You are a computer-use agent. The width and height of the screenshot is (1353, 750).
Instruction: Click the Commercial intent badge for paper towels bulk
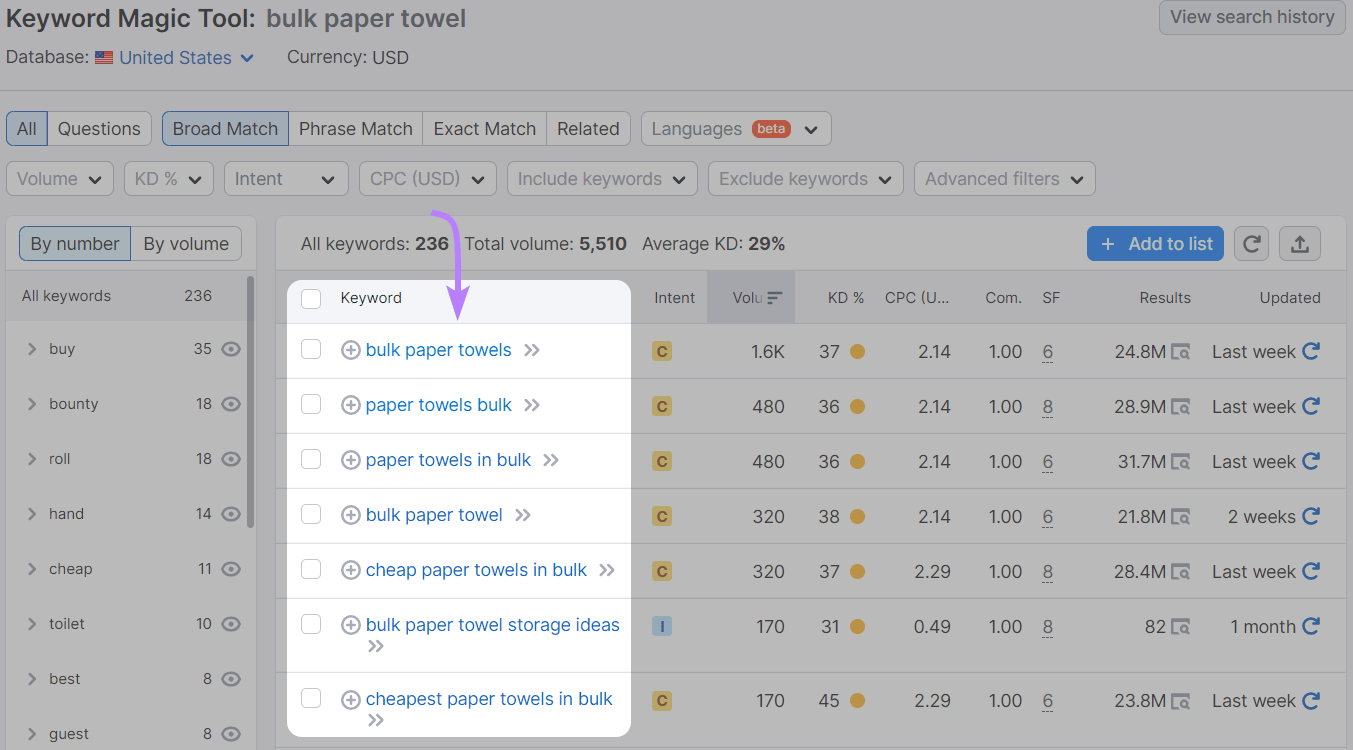point(661,406)
